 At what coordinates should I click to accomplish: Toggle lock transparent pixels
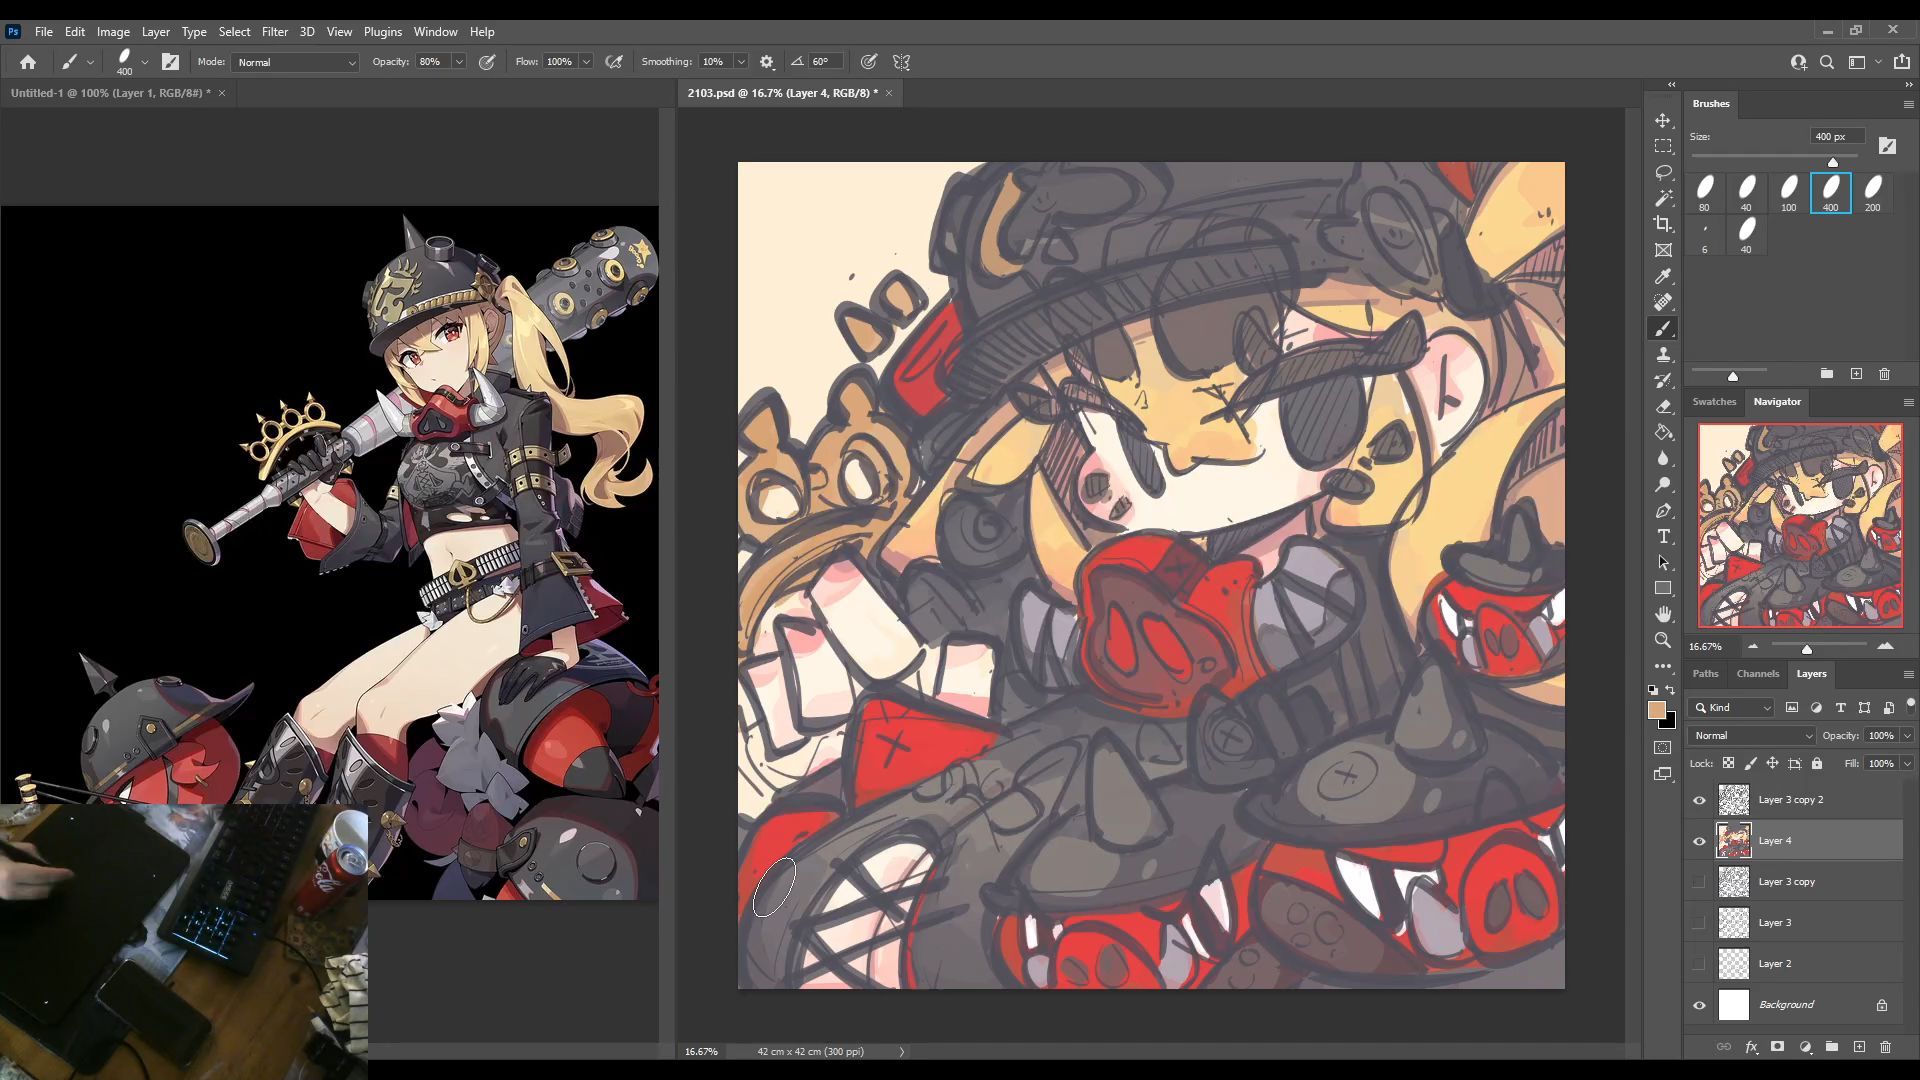point(1728,763)
